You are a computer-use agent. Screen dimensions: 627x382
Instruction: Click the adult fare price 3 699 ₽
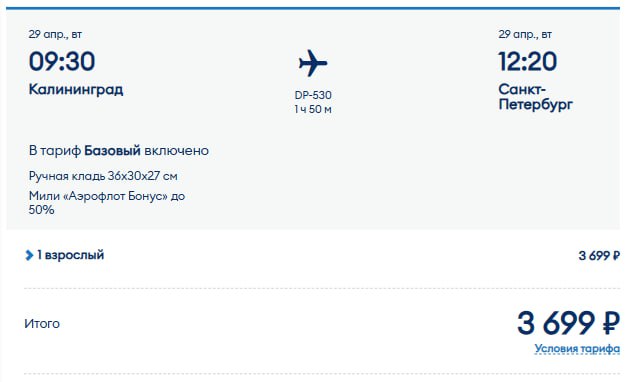point(599,255)
